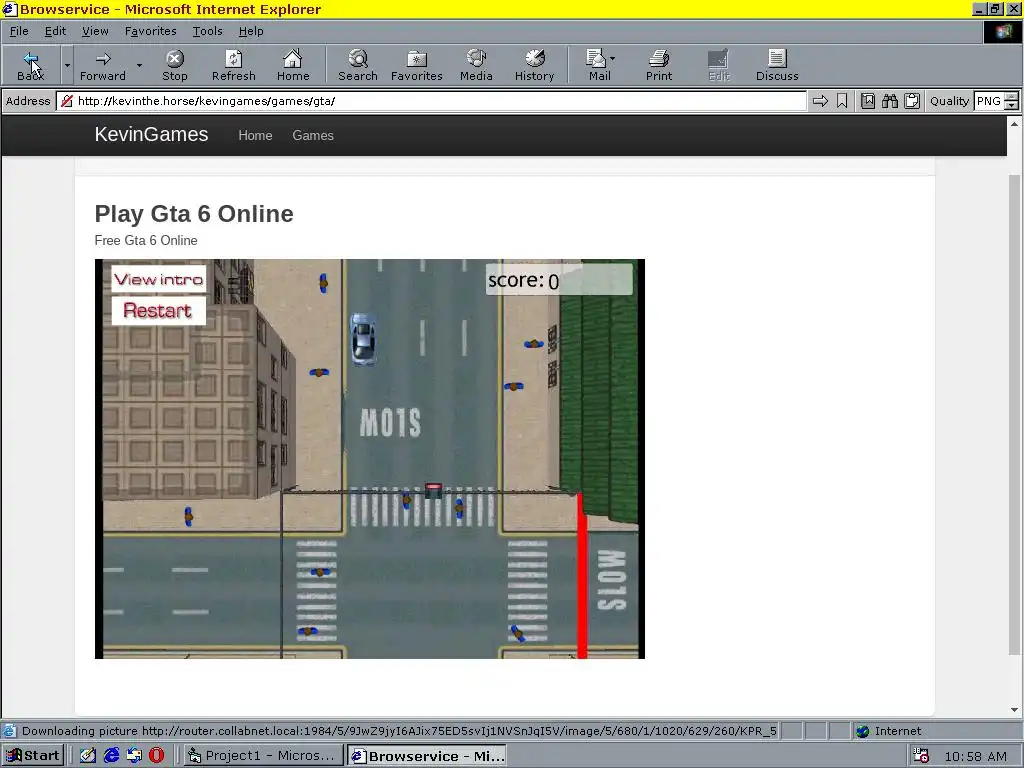Refresh the current page
The height and width of the screenshot is (768, 1024).
tap(233, 65)
